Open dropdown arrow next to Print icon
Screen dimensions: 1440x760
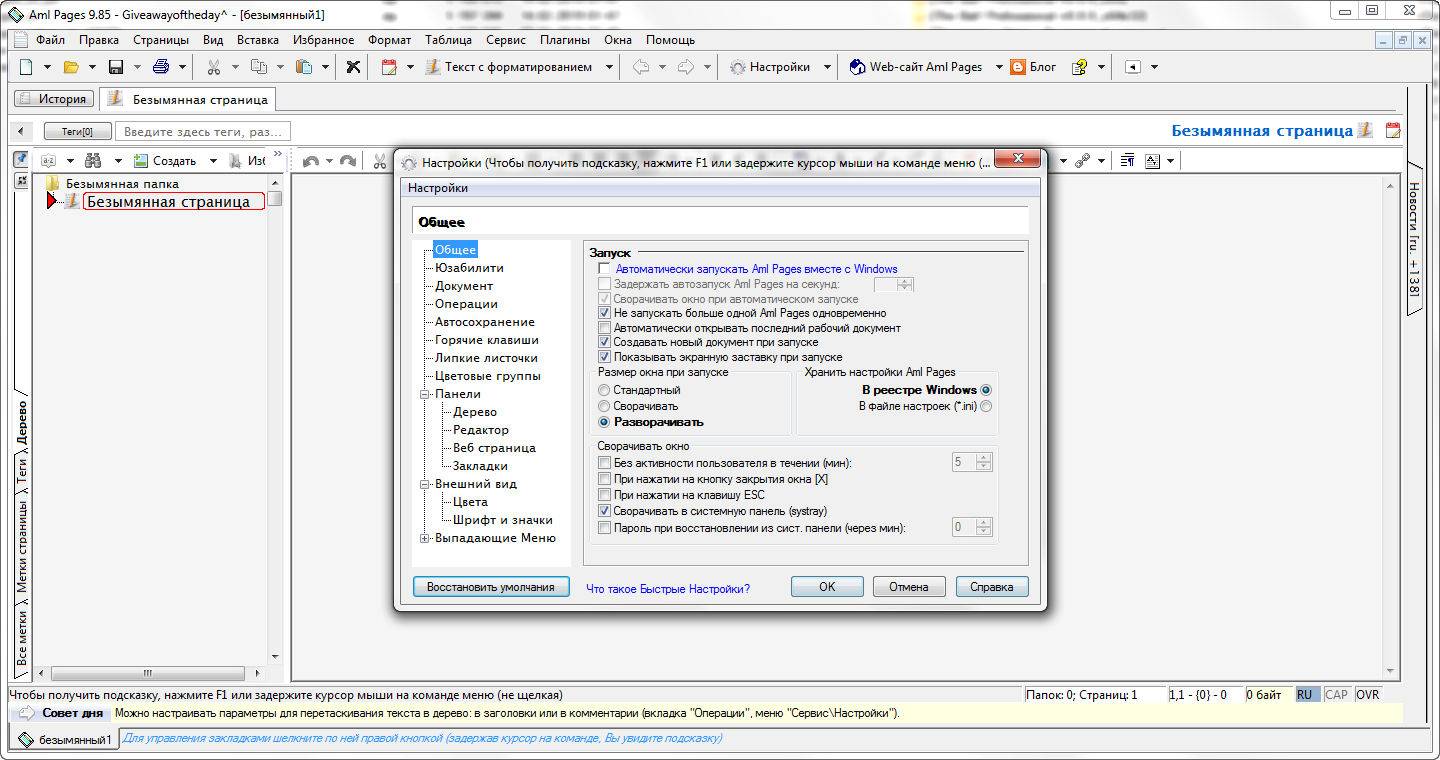point(183,67)
